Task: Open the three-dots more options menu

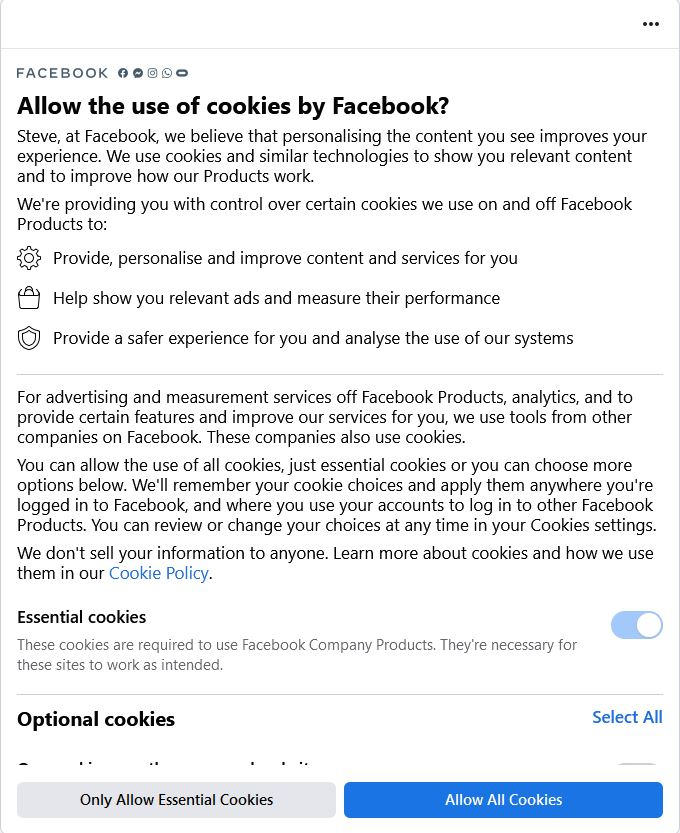Action: (651, 24)
